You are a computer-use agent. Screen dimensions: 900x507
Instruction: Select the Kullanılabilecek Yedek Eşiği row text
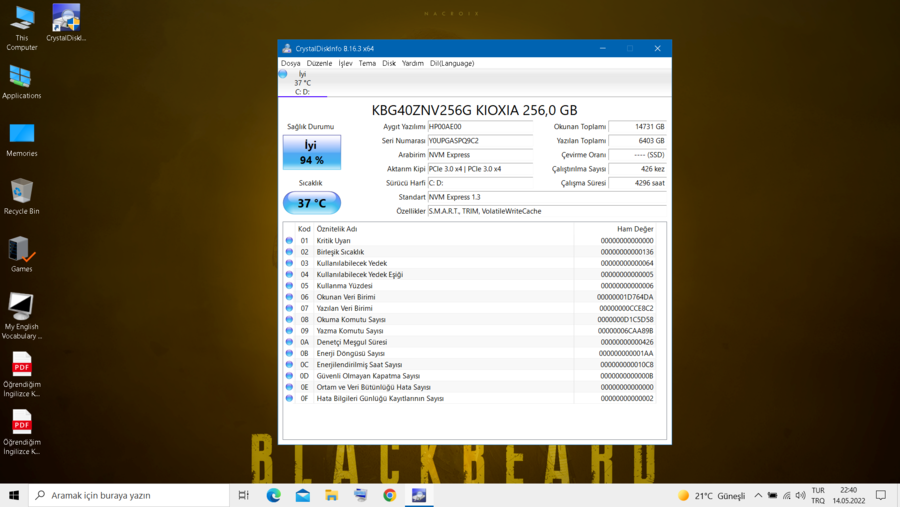pos(360,274)
